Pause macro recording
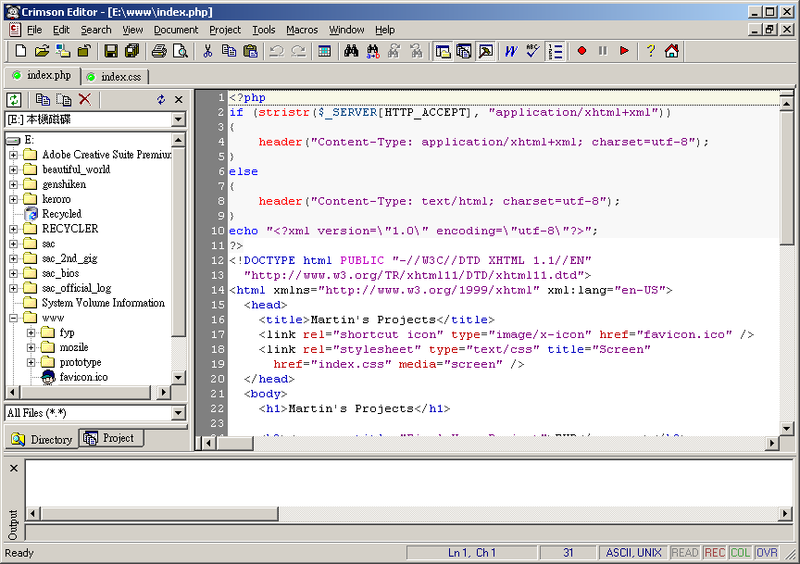Viewport: 800px width, 564px height. point(603,51)
